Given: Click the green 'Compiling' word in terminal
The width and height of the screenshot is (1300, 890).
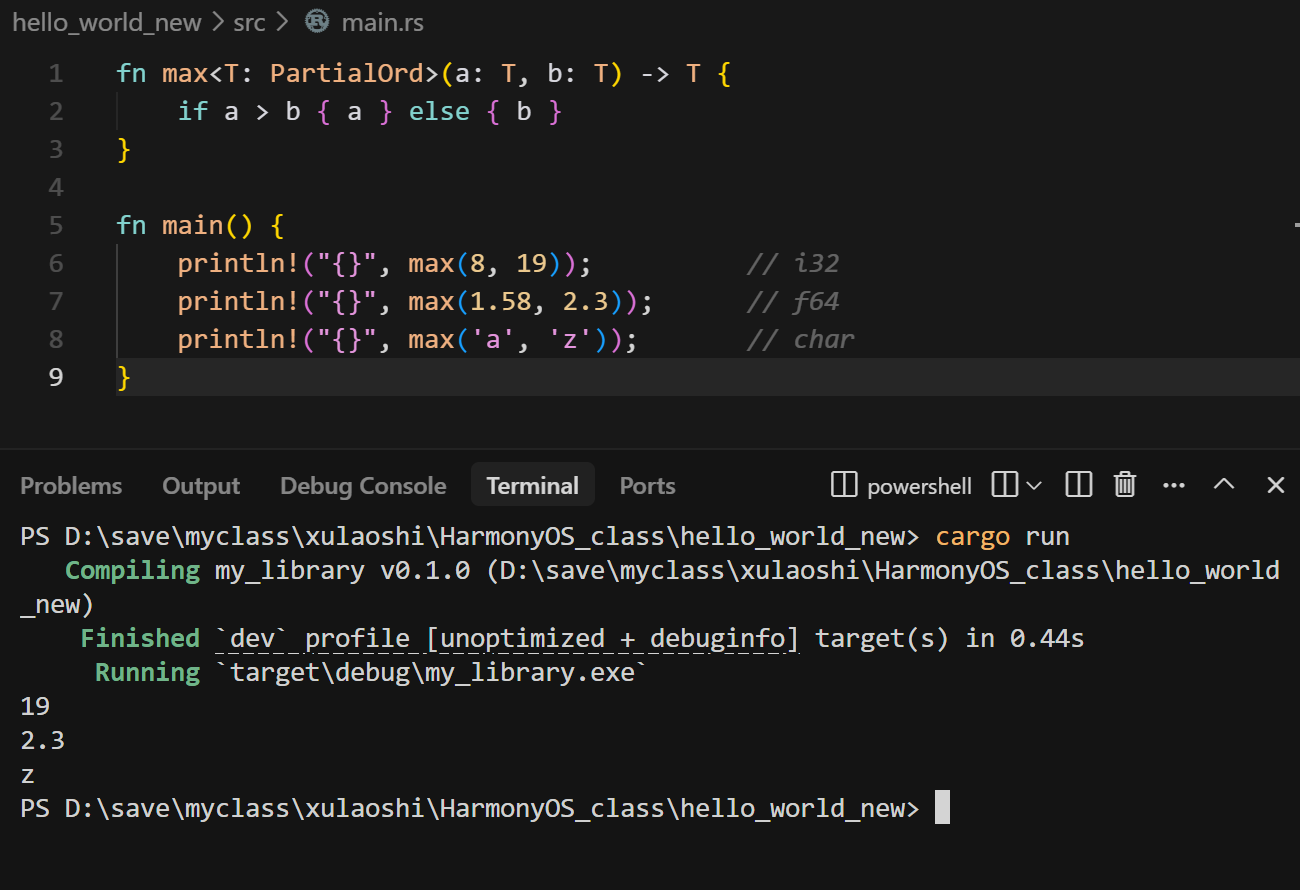Looking at the screenshot, I should [133, 570].
